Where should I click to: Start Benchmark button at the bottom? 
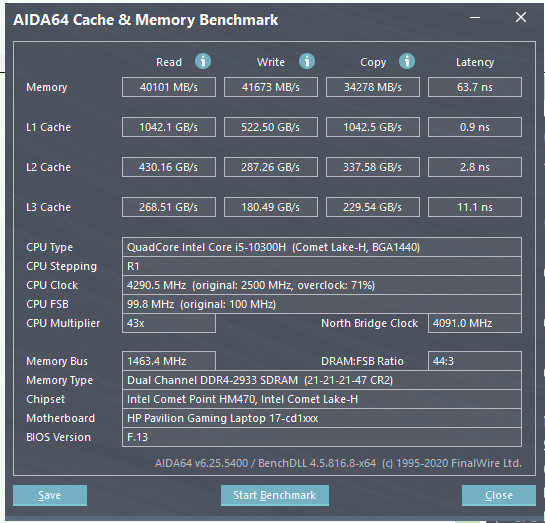[275, 495]
